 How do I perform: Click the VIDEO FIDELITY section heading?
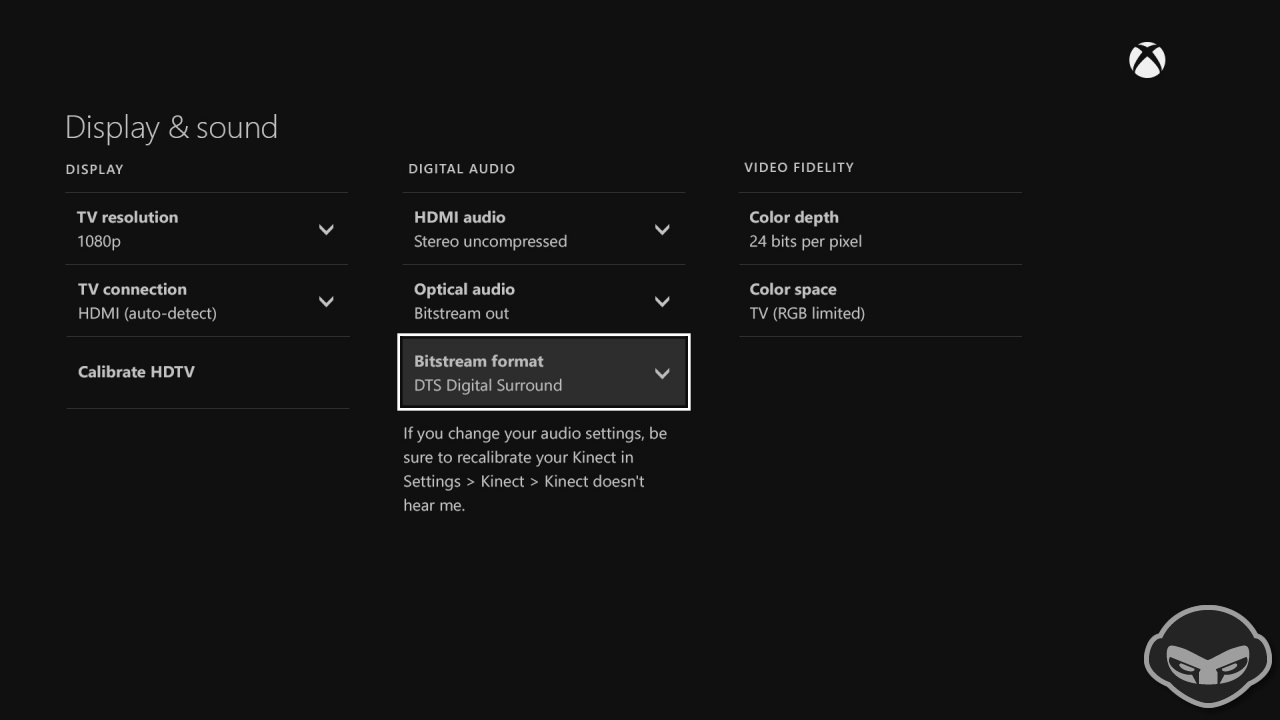799,167
